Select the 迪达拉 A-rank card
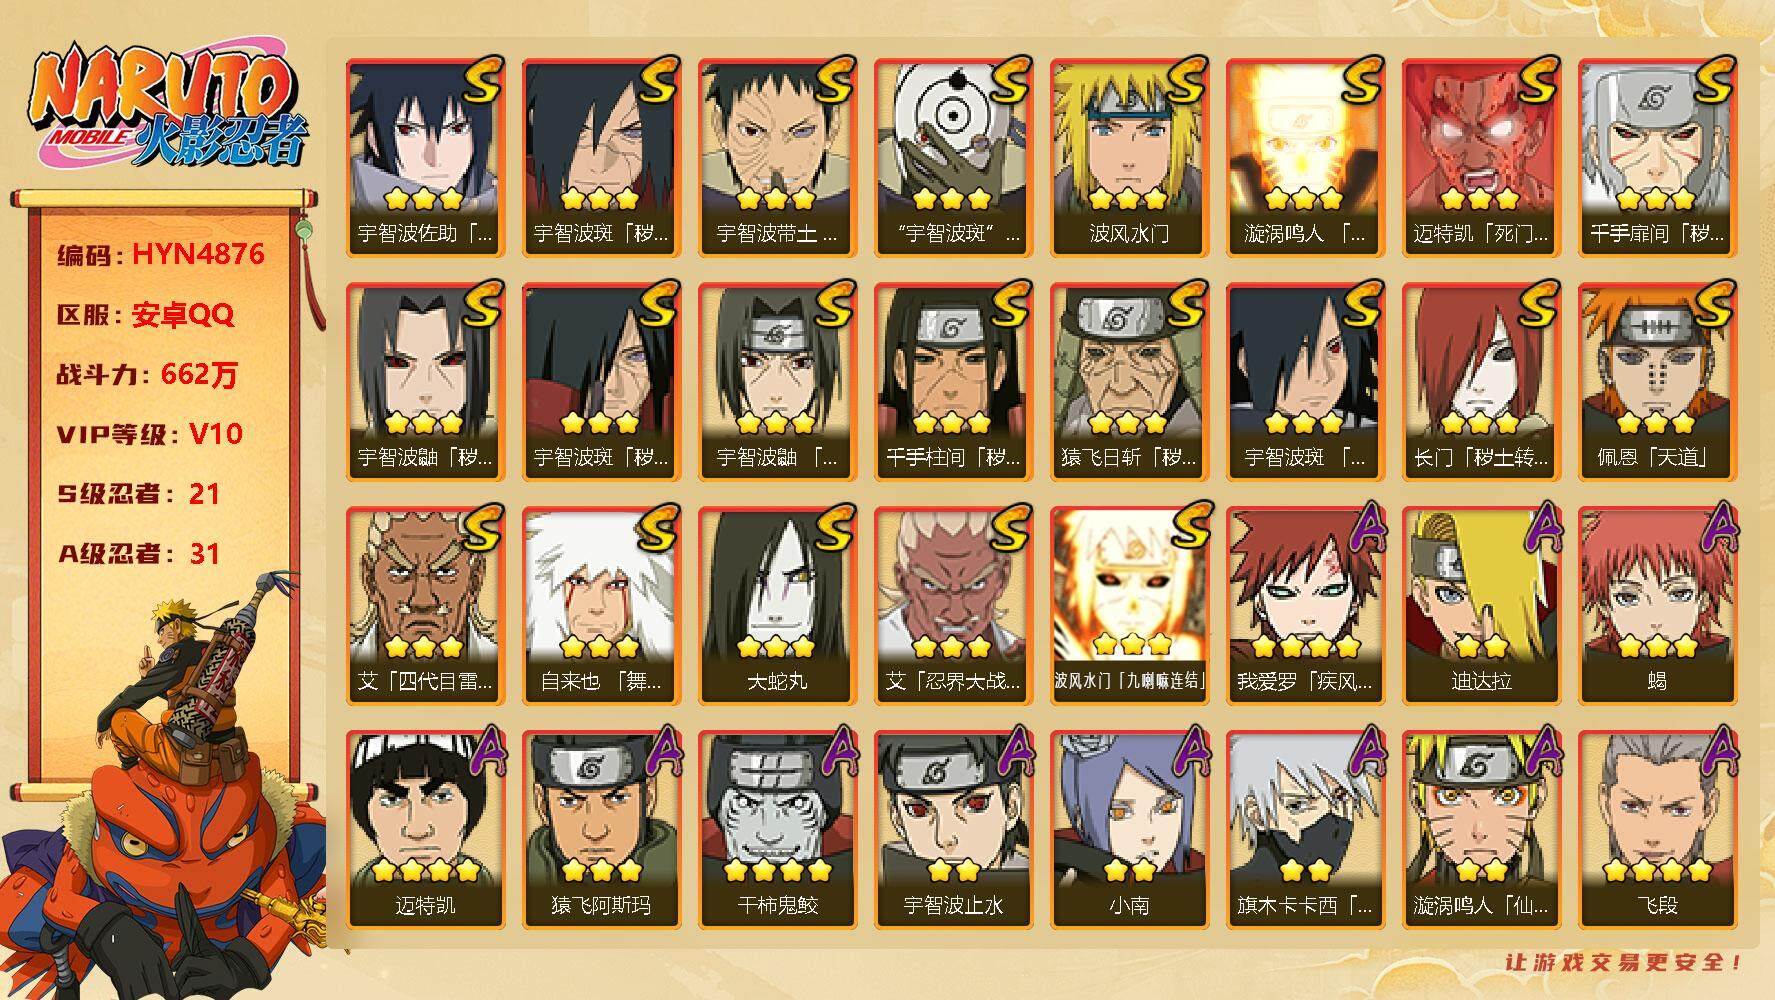The image size is (1775, 1000). pyautogui.click(x=1481, y=606)
